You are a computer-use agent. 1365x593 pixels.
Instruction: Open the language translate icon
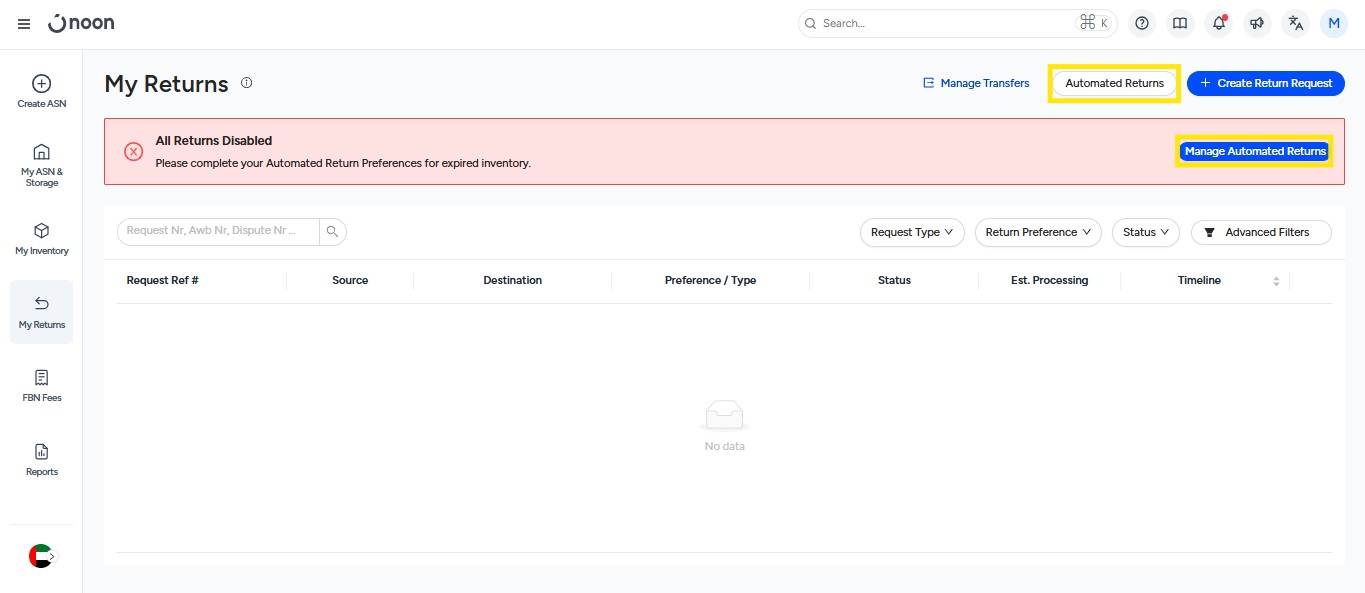coord(1296,23)
